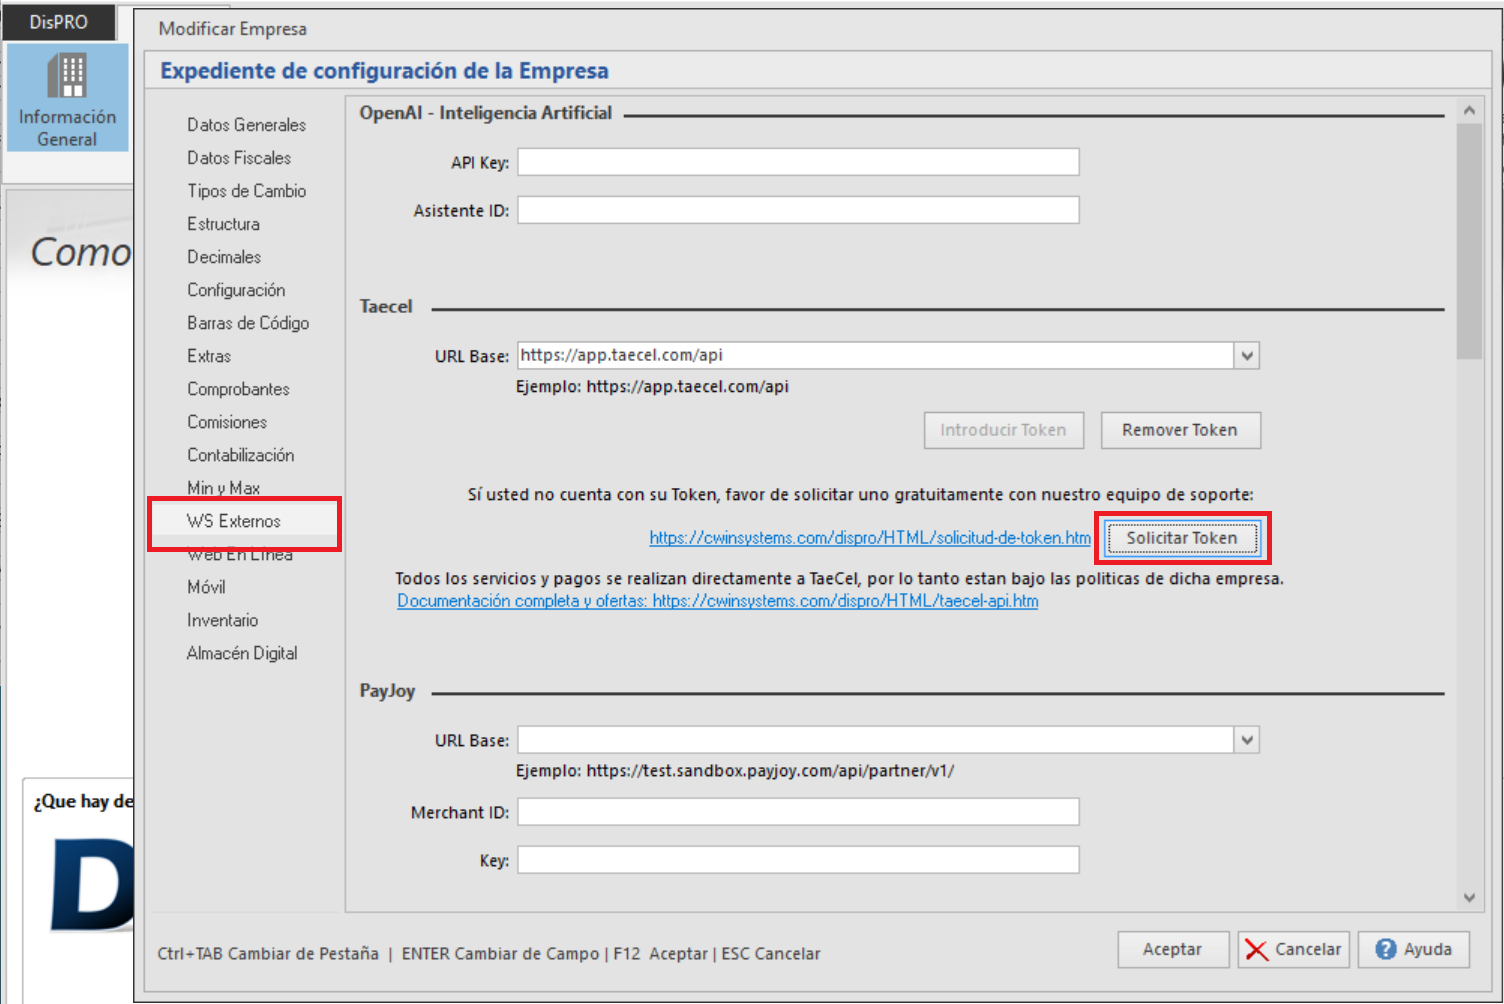
Task: Switch to Almacén Digital section
Action: [x=242, y=653]
